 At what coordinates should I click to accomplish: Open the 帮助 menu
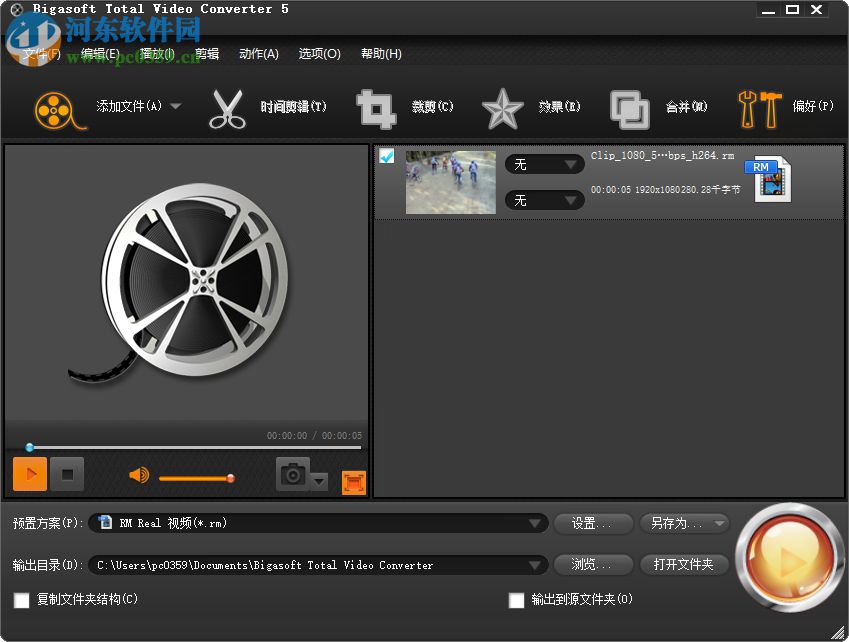point(380,53)
